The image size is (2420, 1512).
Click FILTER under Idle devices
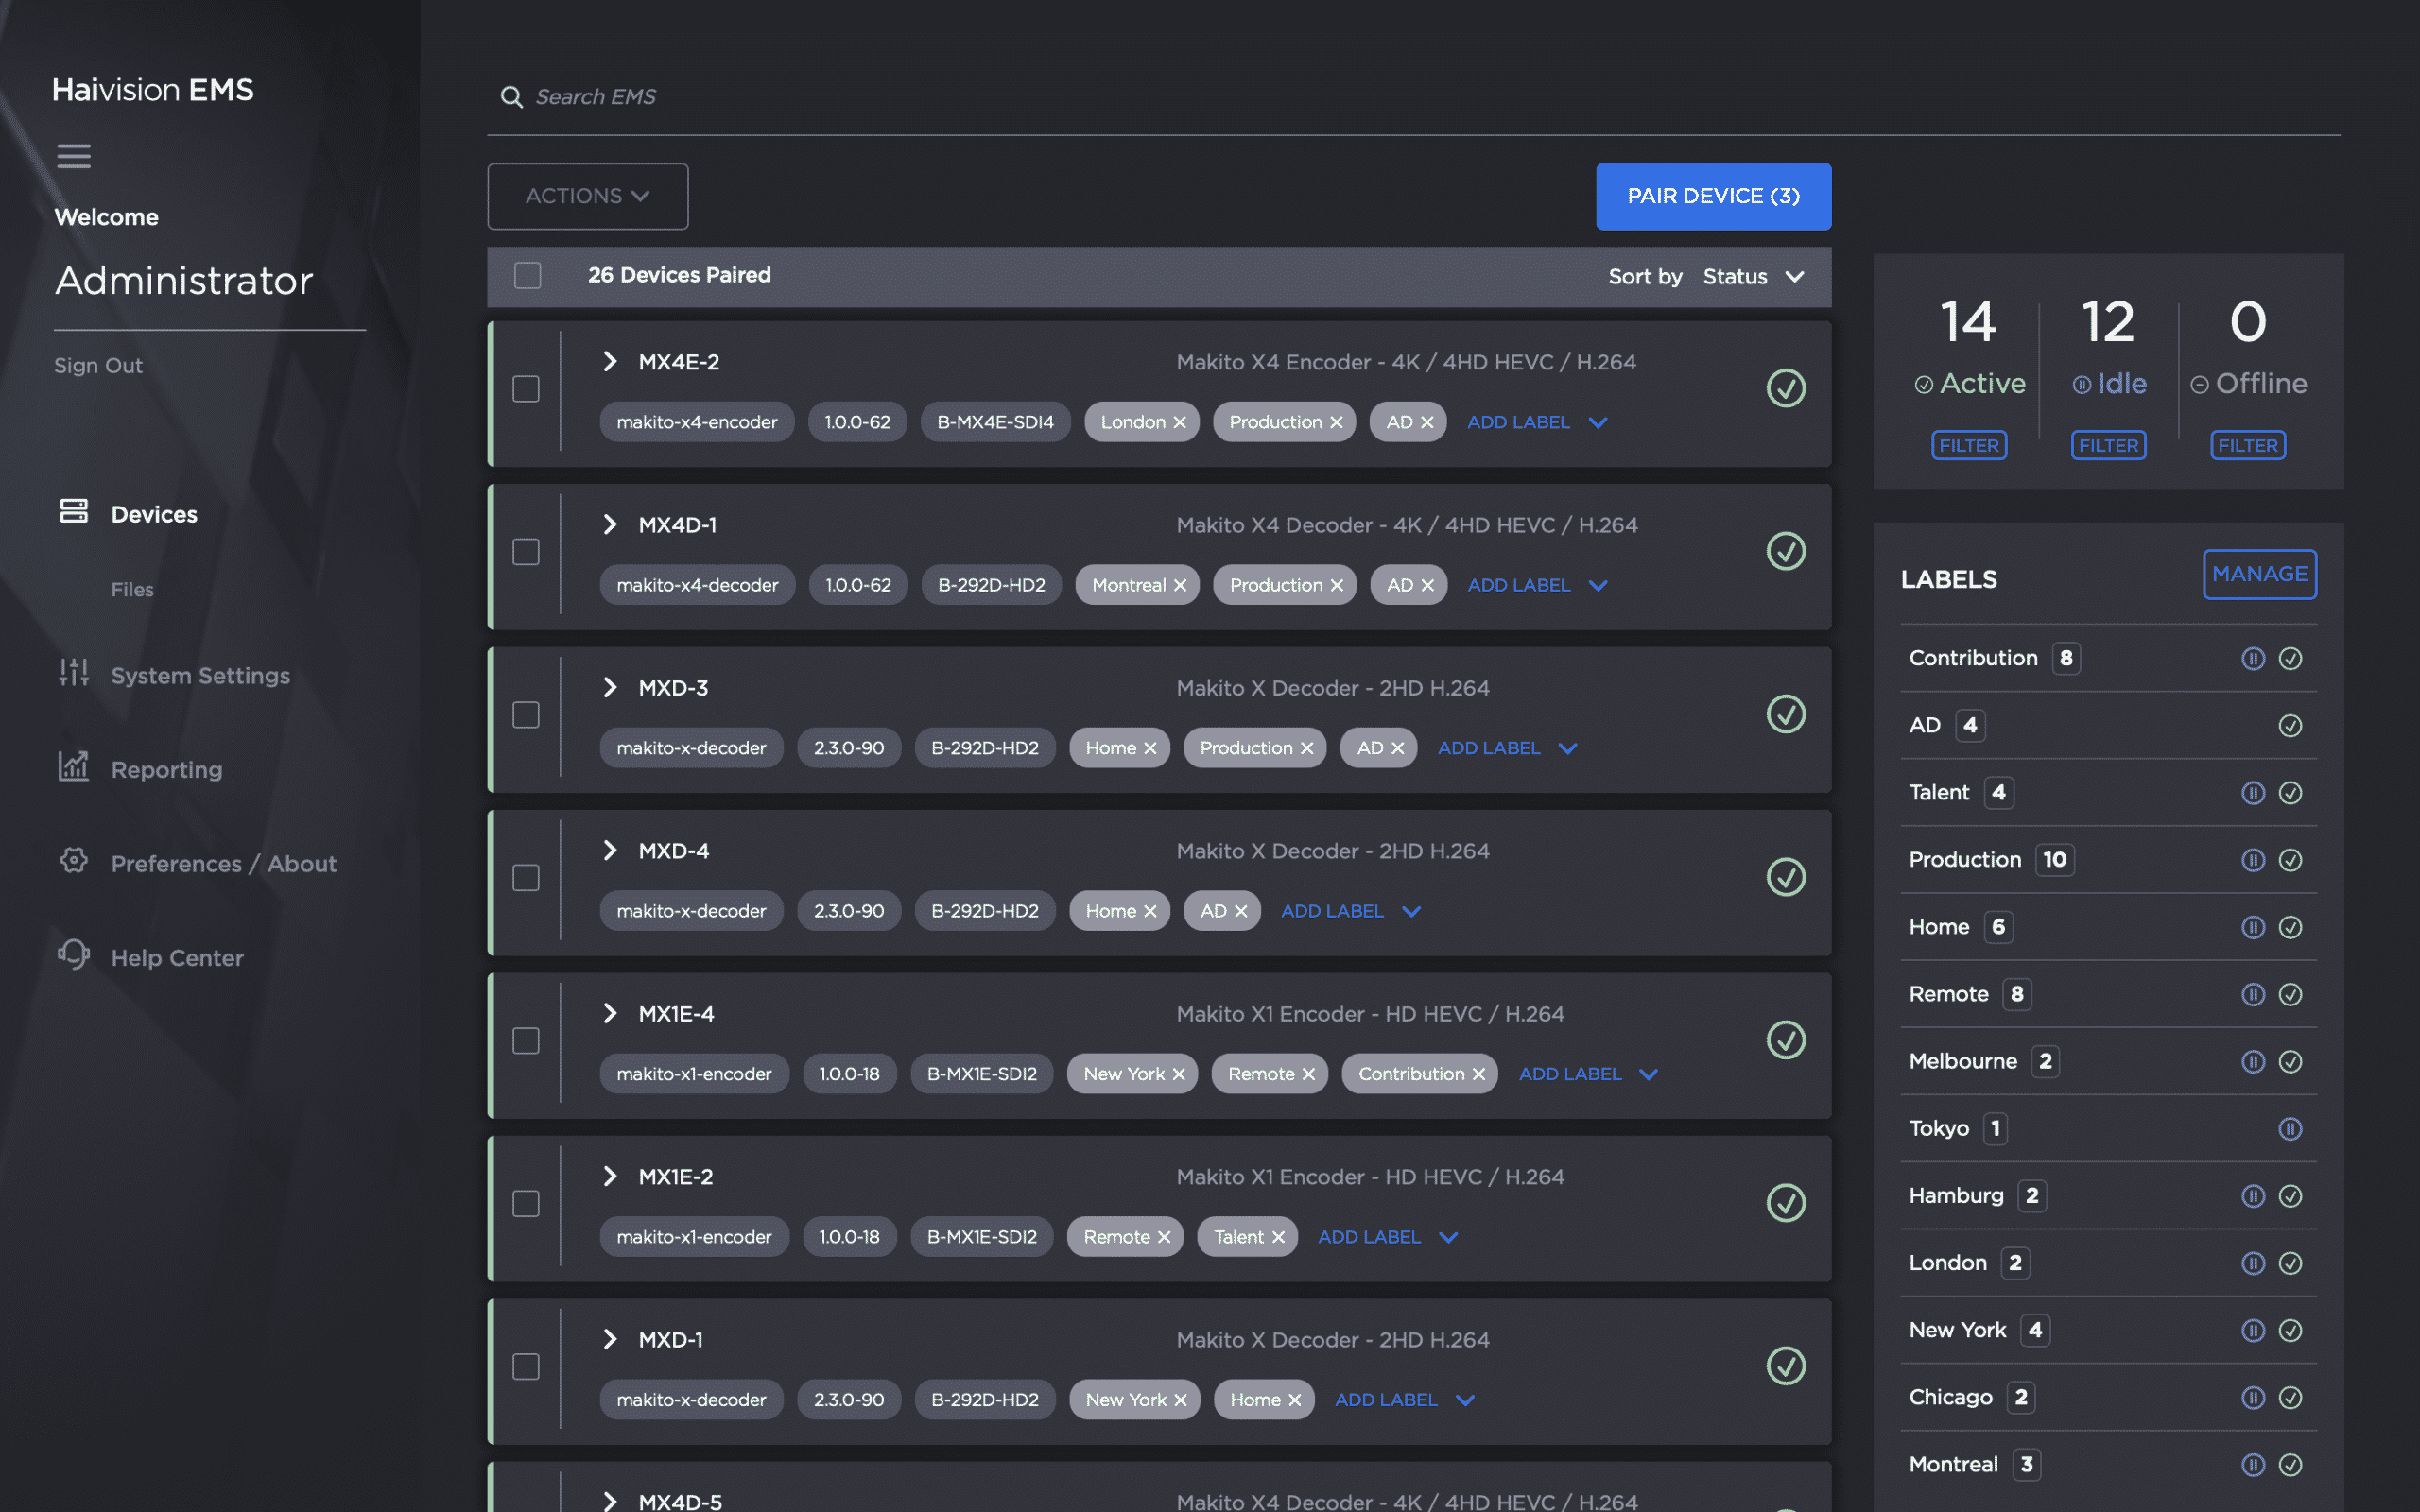2108,446
